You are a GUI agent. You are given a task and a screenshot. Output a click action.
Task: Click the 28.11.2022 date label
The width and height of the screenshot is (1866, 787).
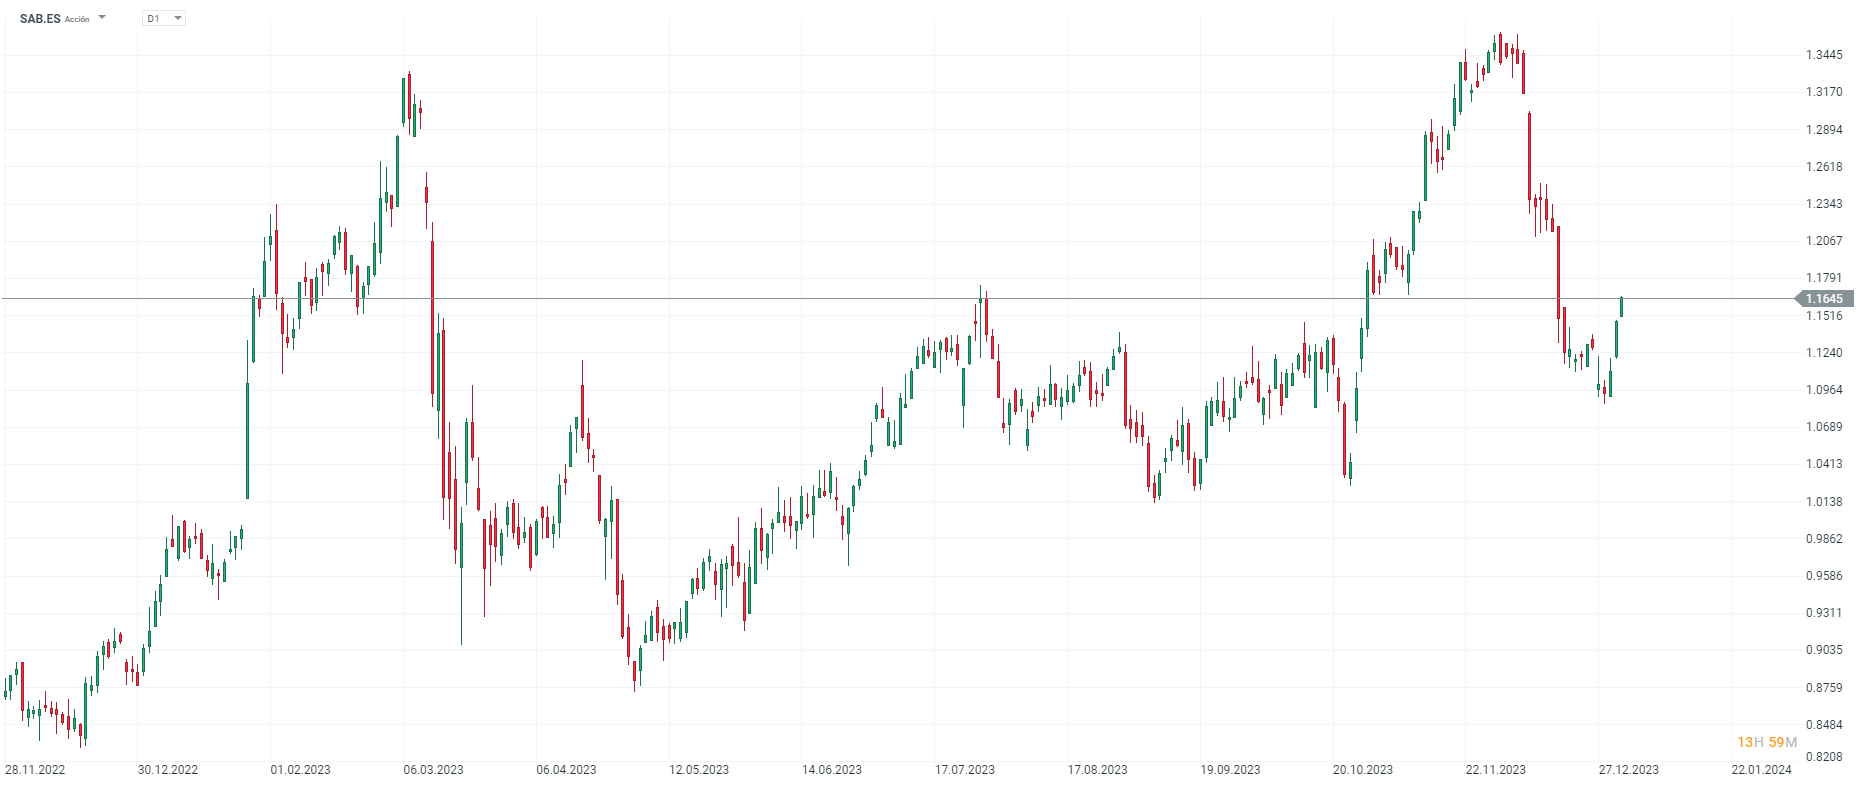[35, 770]
